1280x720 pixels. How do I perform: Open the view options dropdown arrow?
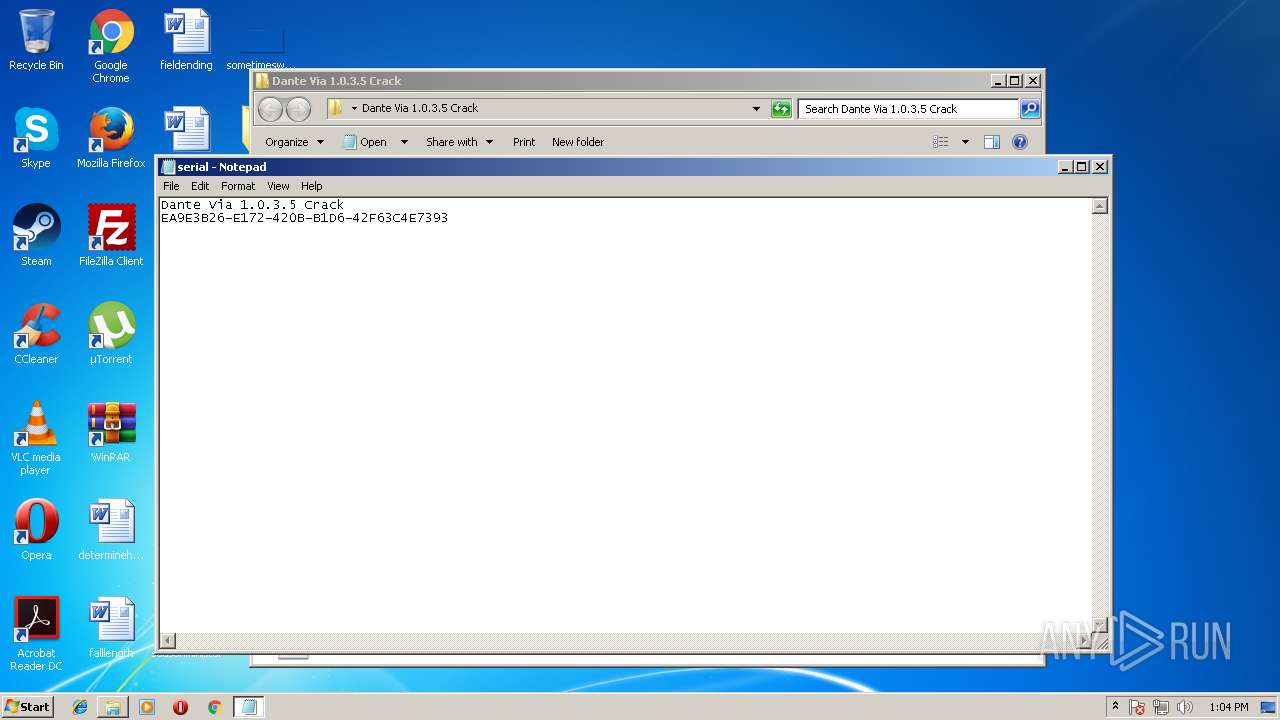pos(965,142)
